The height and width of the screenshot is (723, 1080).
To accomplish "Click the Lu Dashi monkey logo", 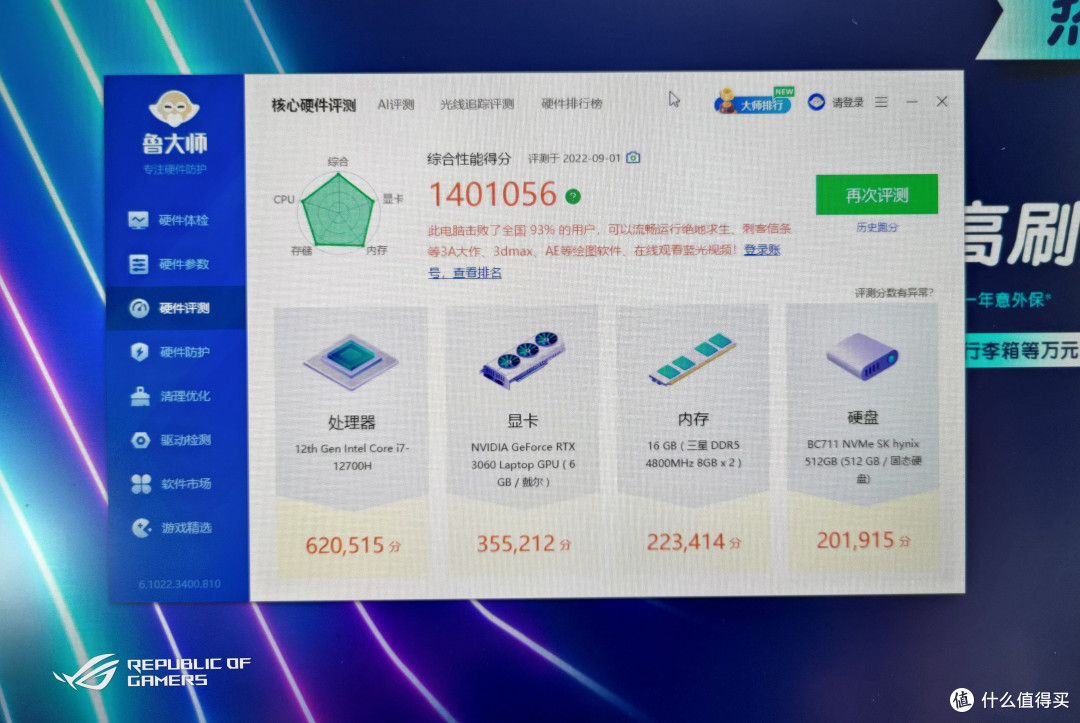I will (x=174, y=109).
